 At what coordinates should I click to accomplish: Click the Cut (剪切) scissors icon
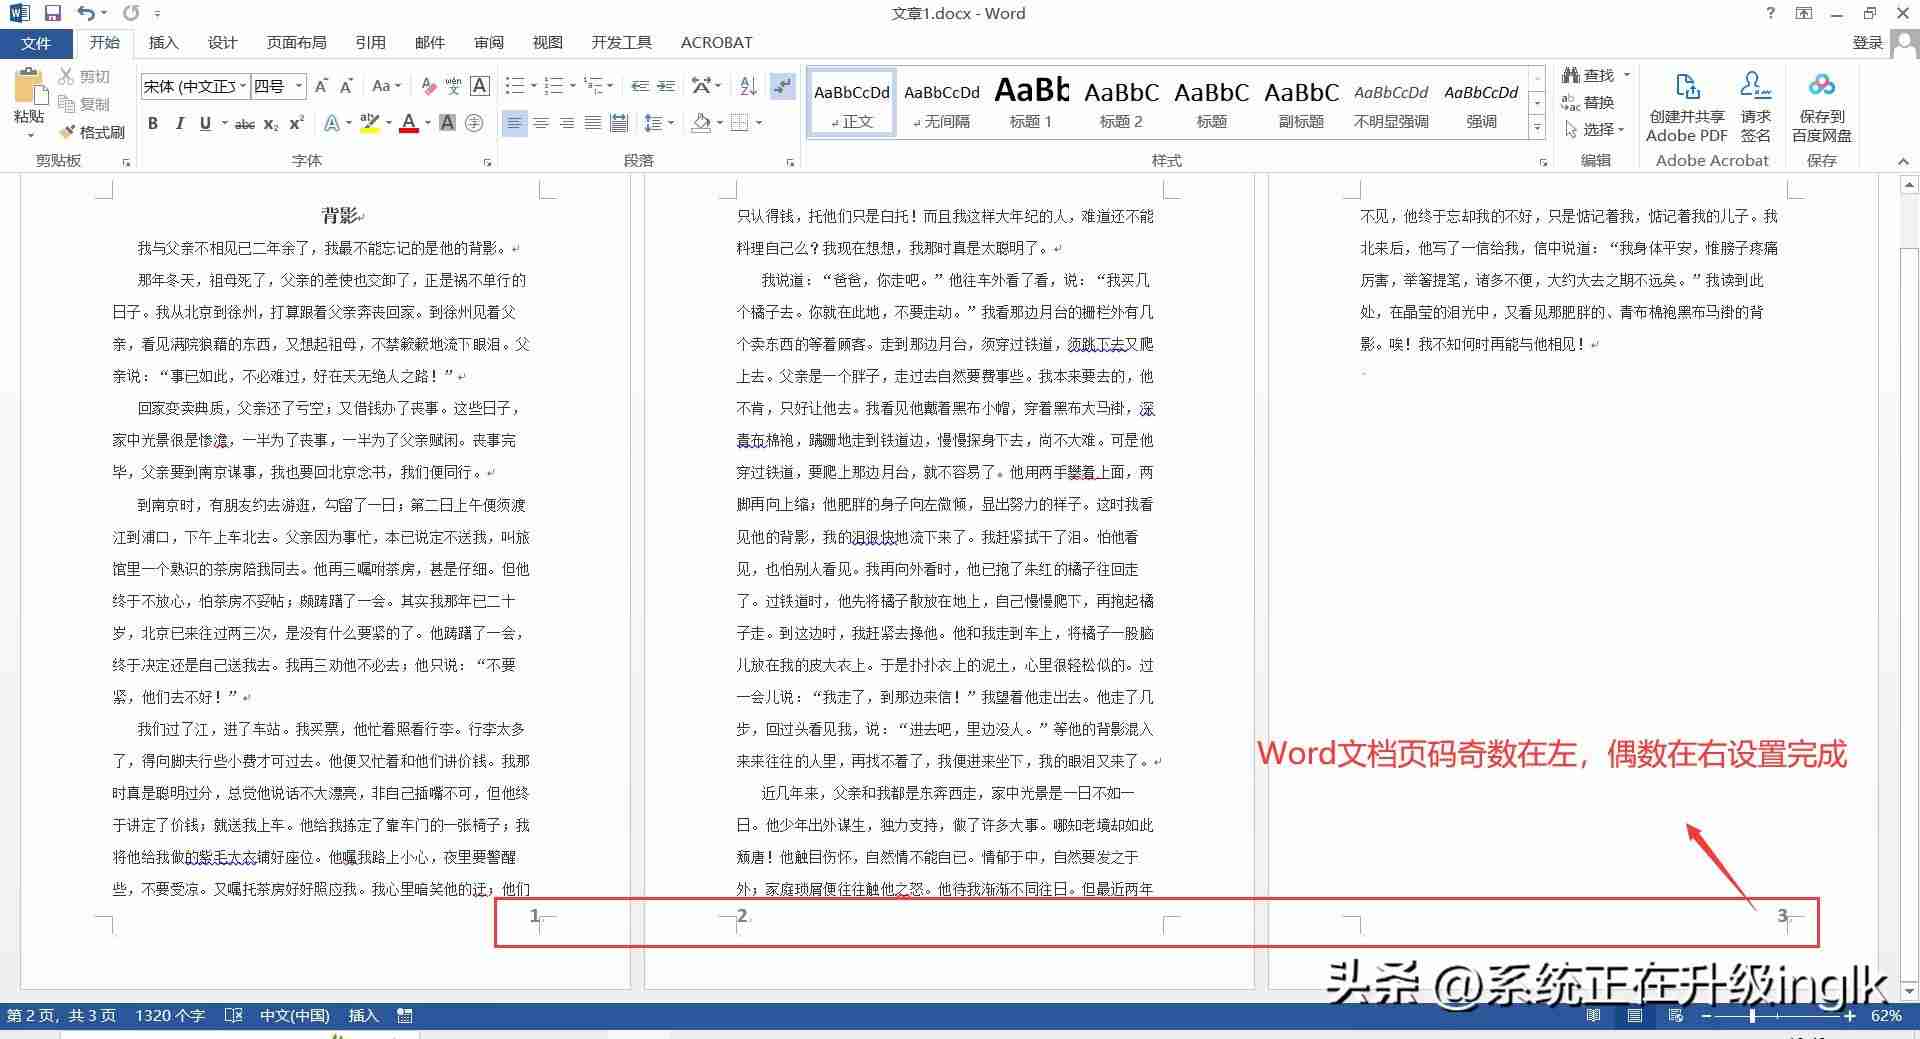click(66, 76)
